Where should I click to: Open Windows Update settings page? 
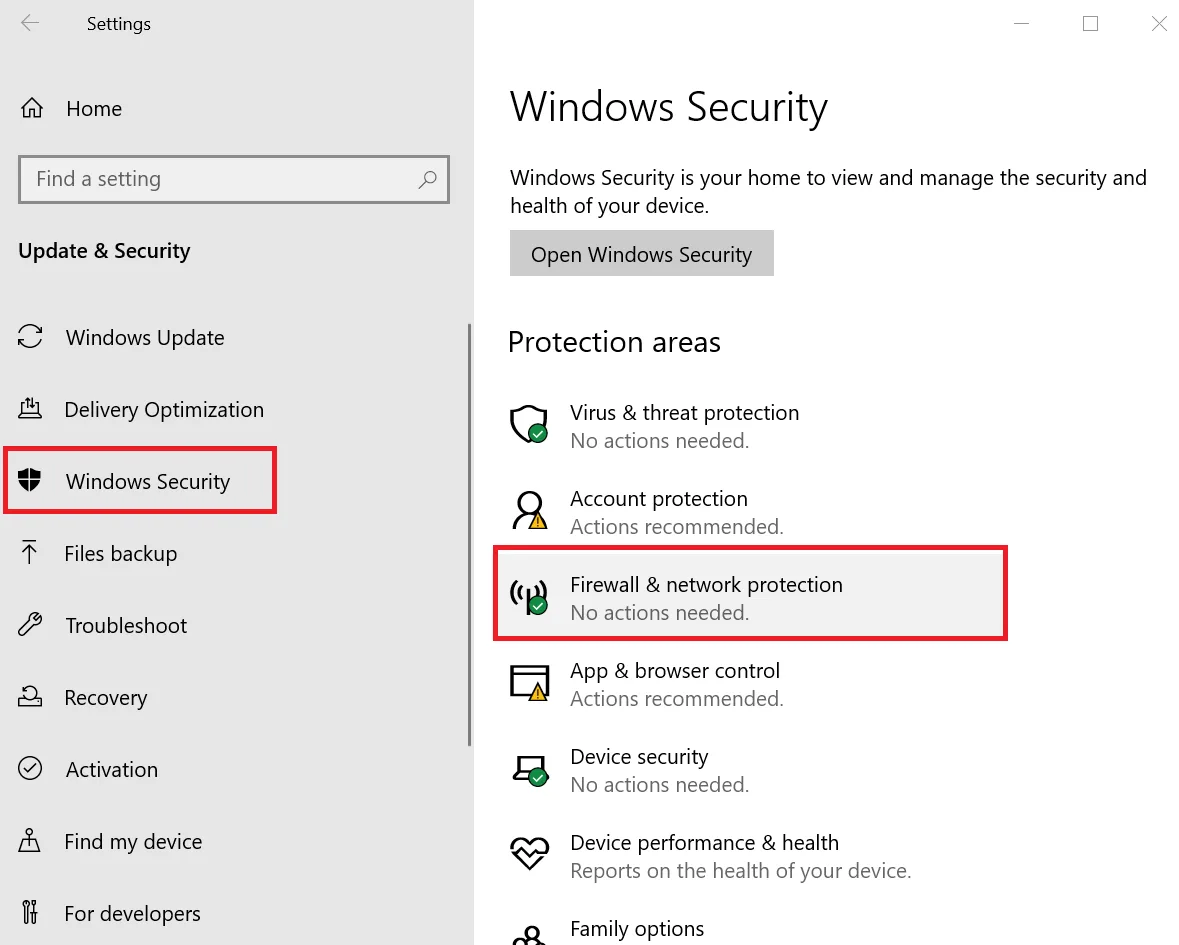pyautogui.click(x=145, y=338)
